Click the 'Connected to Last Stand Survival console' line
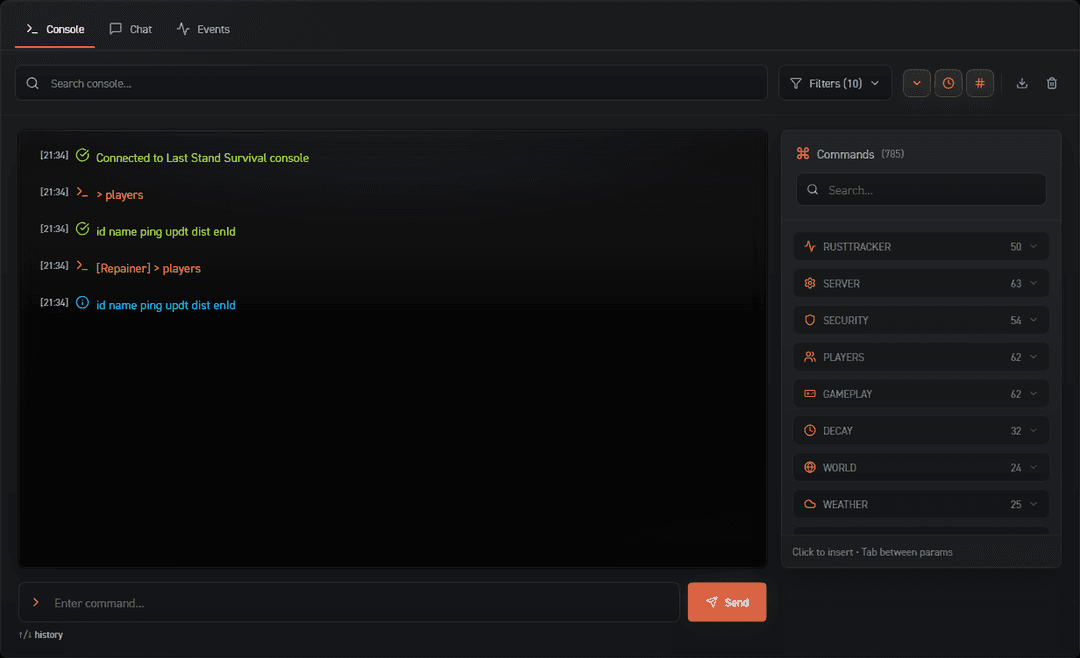This screenshot has width=1080, height=658. tap(202, 158)
